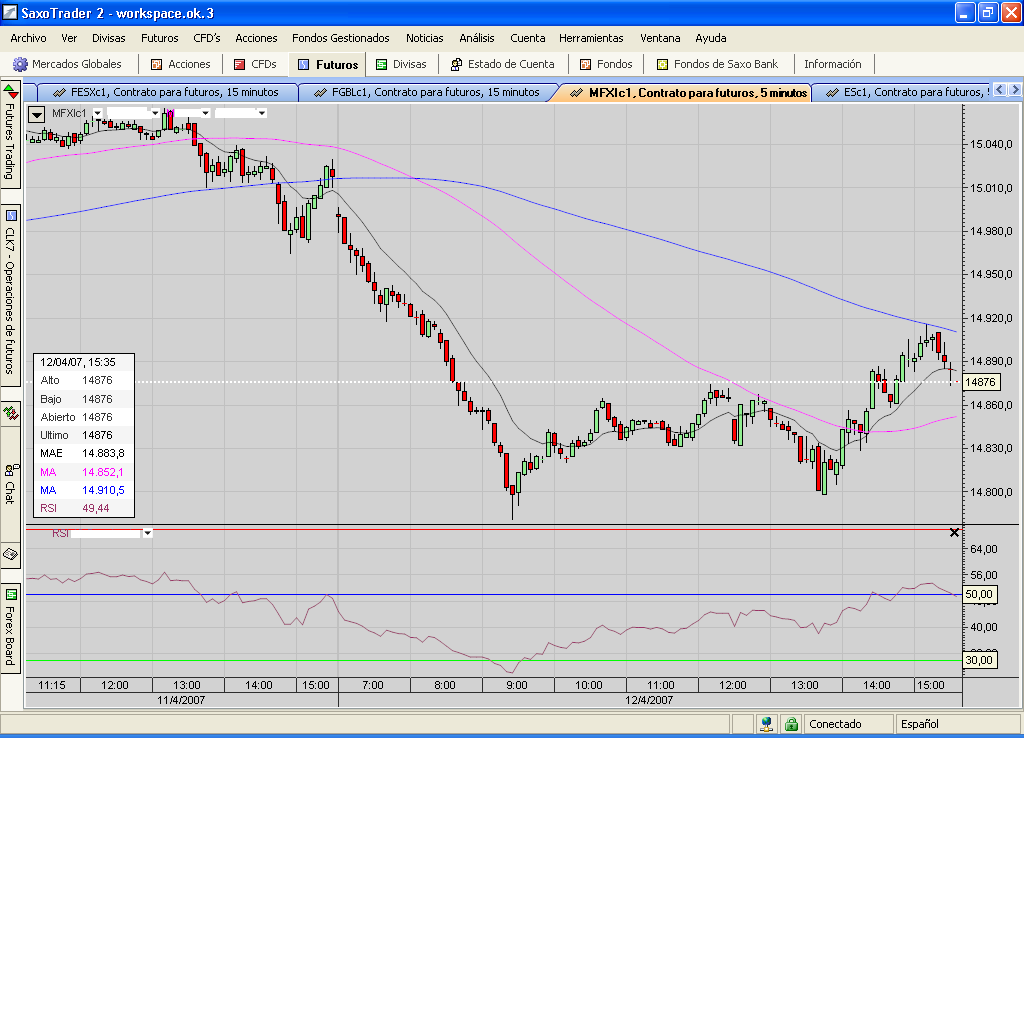Click the Mercados Globales toolbar label

click(76, 64)
